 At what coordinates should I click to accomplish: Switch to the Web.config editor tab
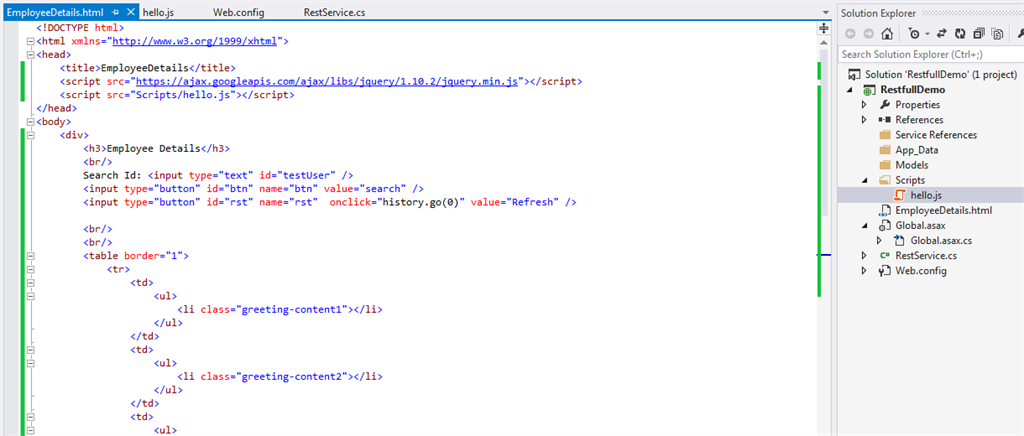(239, 12)
